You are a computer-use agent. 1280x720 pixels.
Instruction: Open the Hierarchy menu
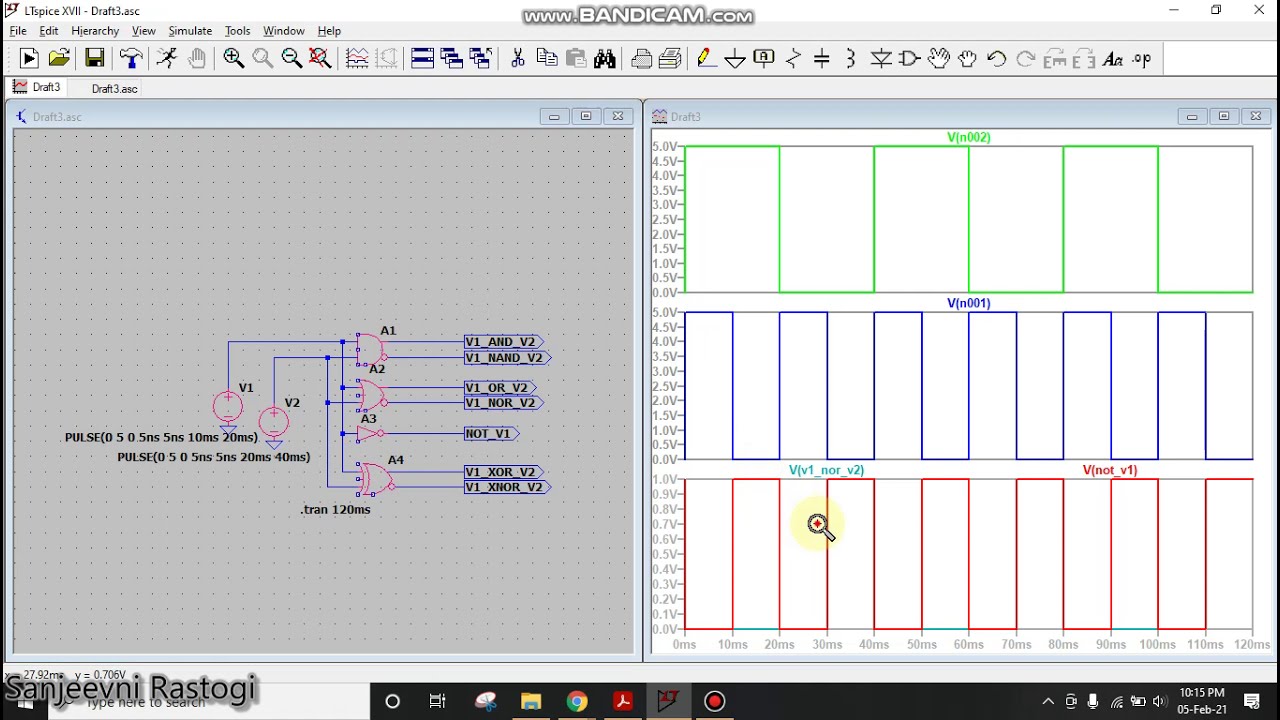95,31
